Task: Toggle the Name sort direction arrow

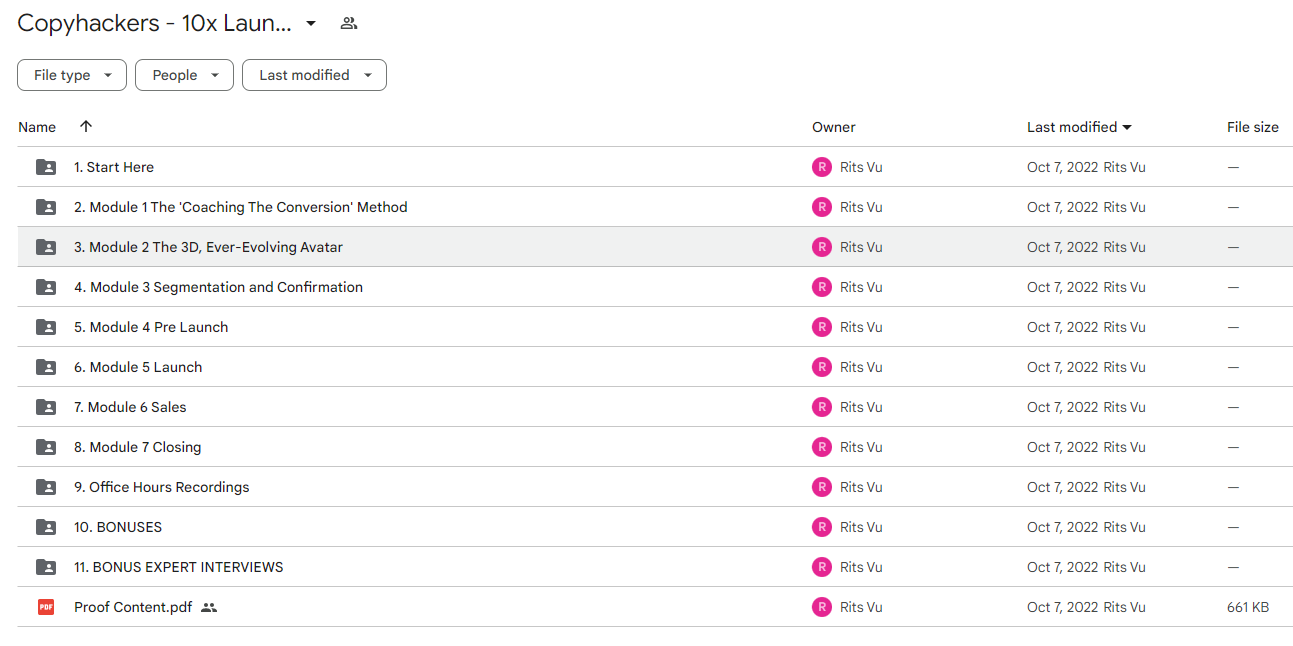Action: click(86, 126)
